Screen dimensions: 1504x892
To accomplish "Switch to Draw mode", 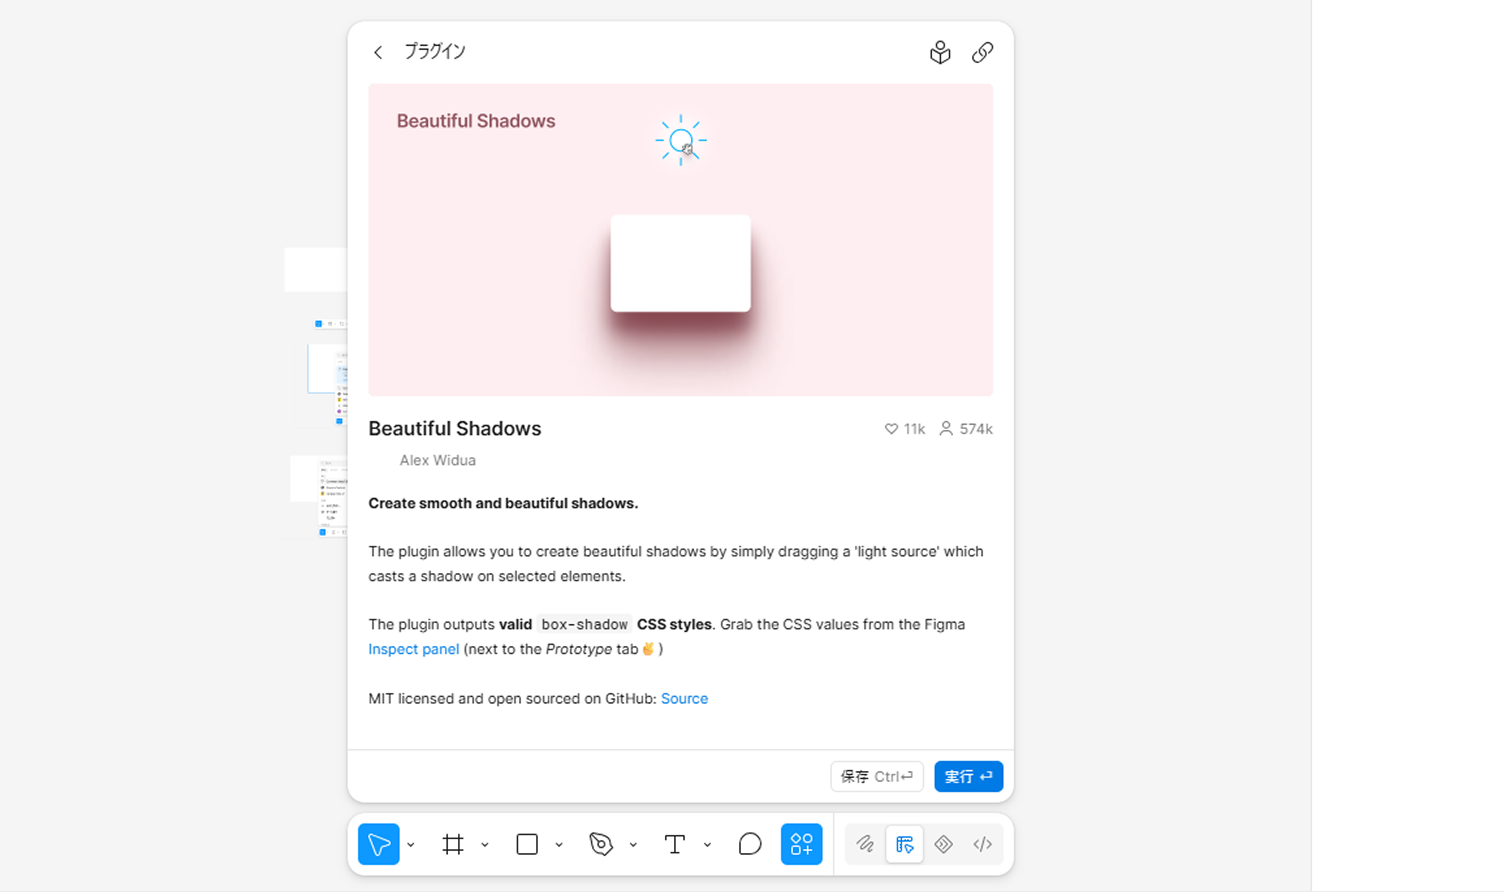I will pyautogui.click(x=865, y=844).
